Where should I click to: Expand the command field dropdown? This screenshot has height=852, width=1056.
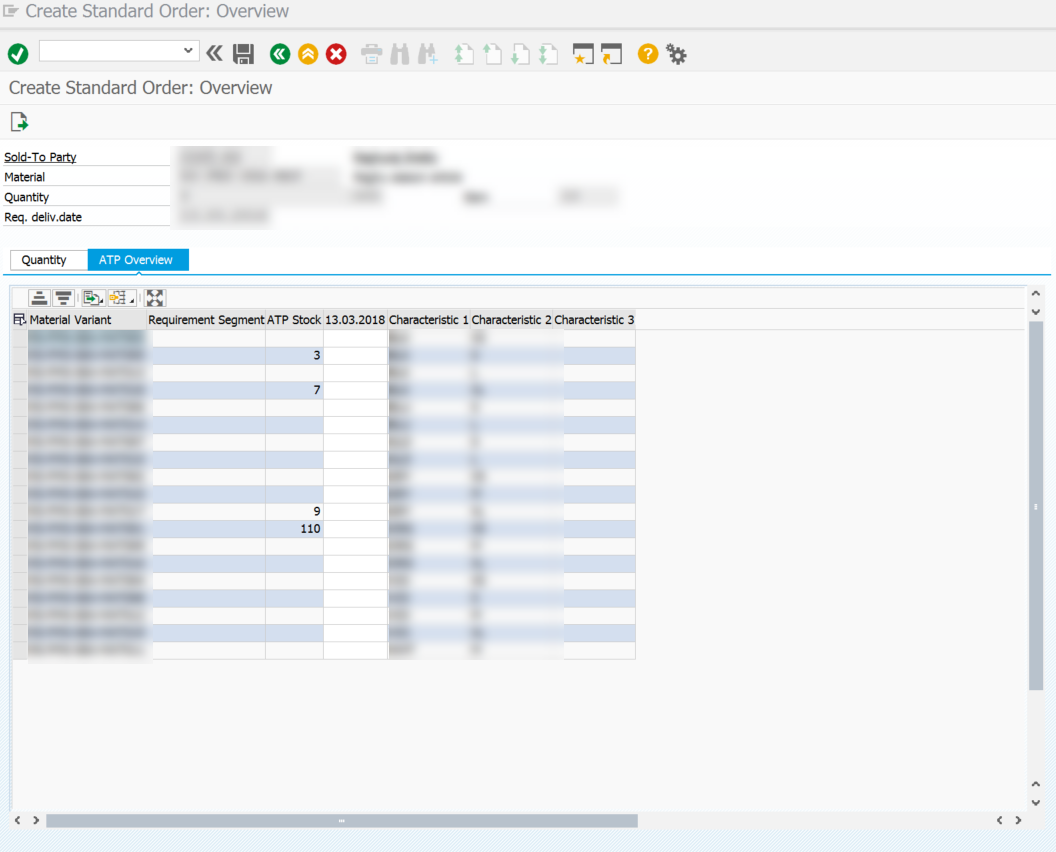click(189, 51)
